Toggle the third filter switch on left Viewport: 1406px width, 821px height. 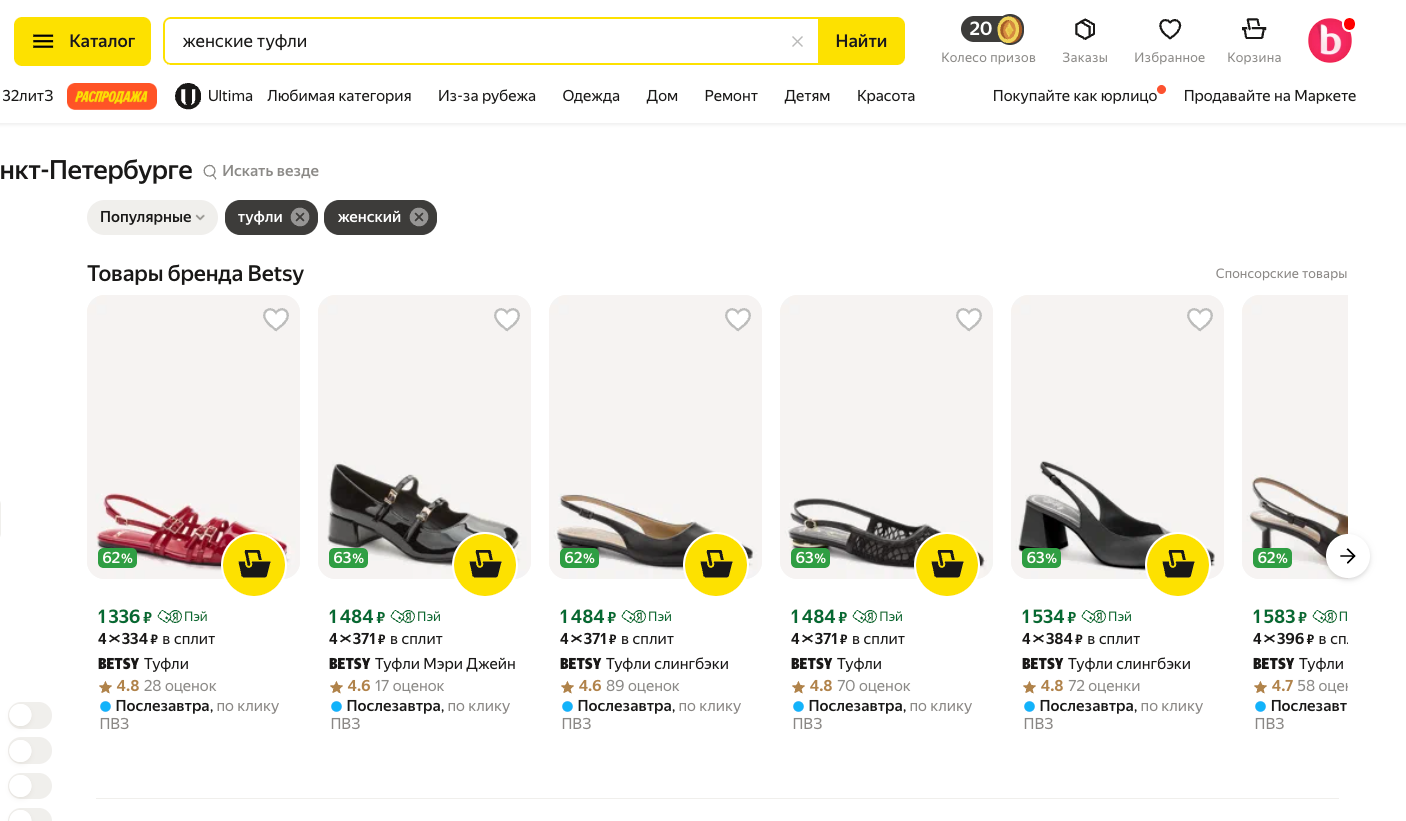(30, 786)
